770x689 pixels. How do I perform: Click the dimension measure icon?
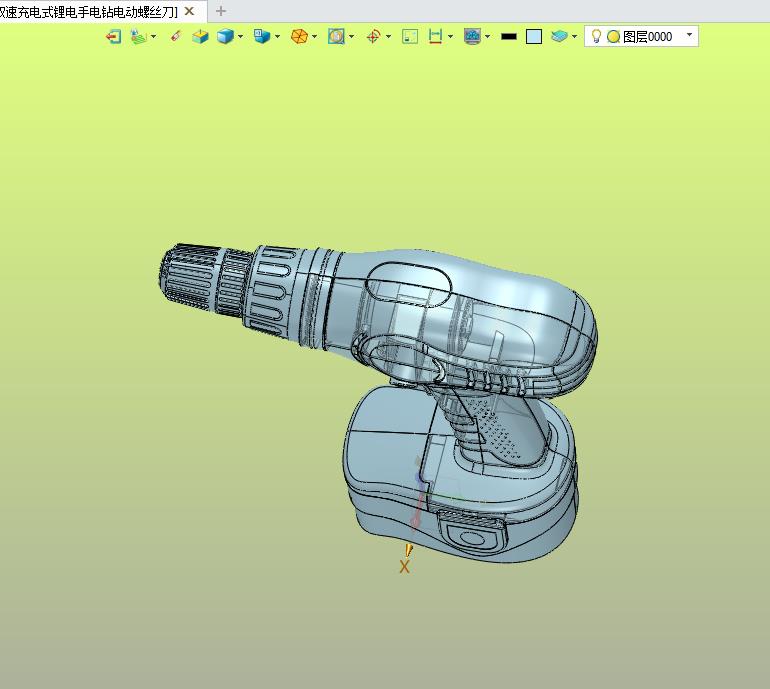pyautogui.click(x=435, y=36)
